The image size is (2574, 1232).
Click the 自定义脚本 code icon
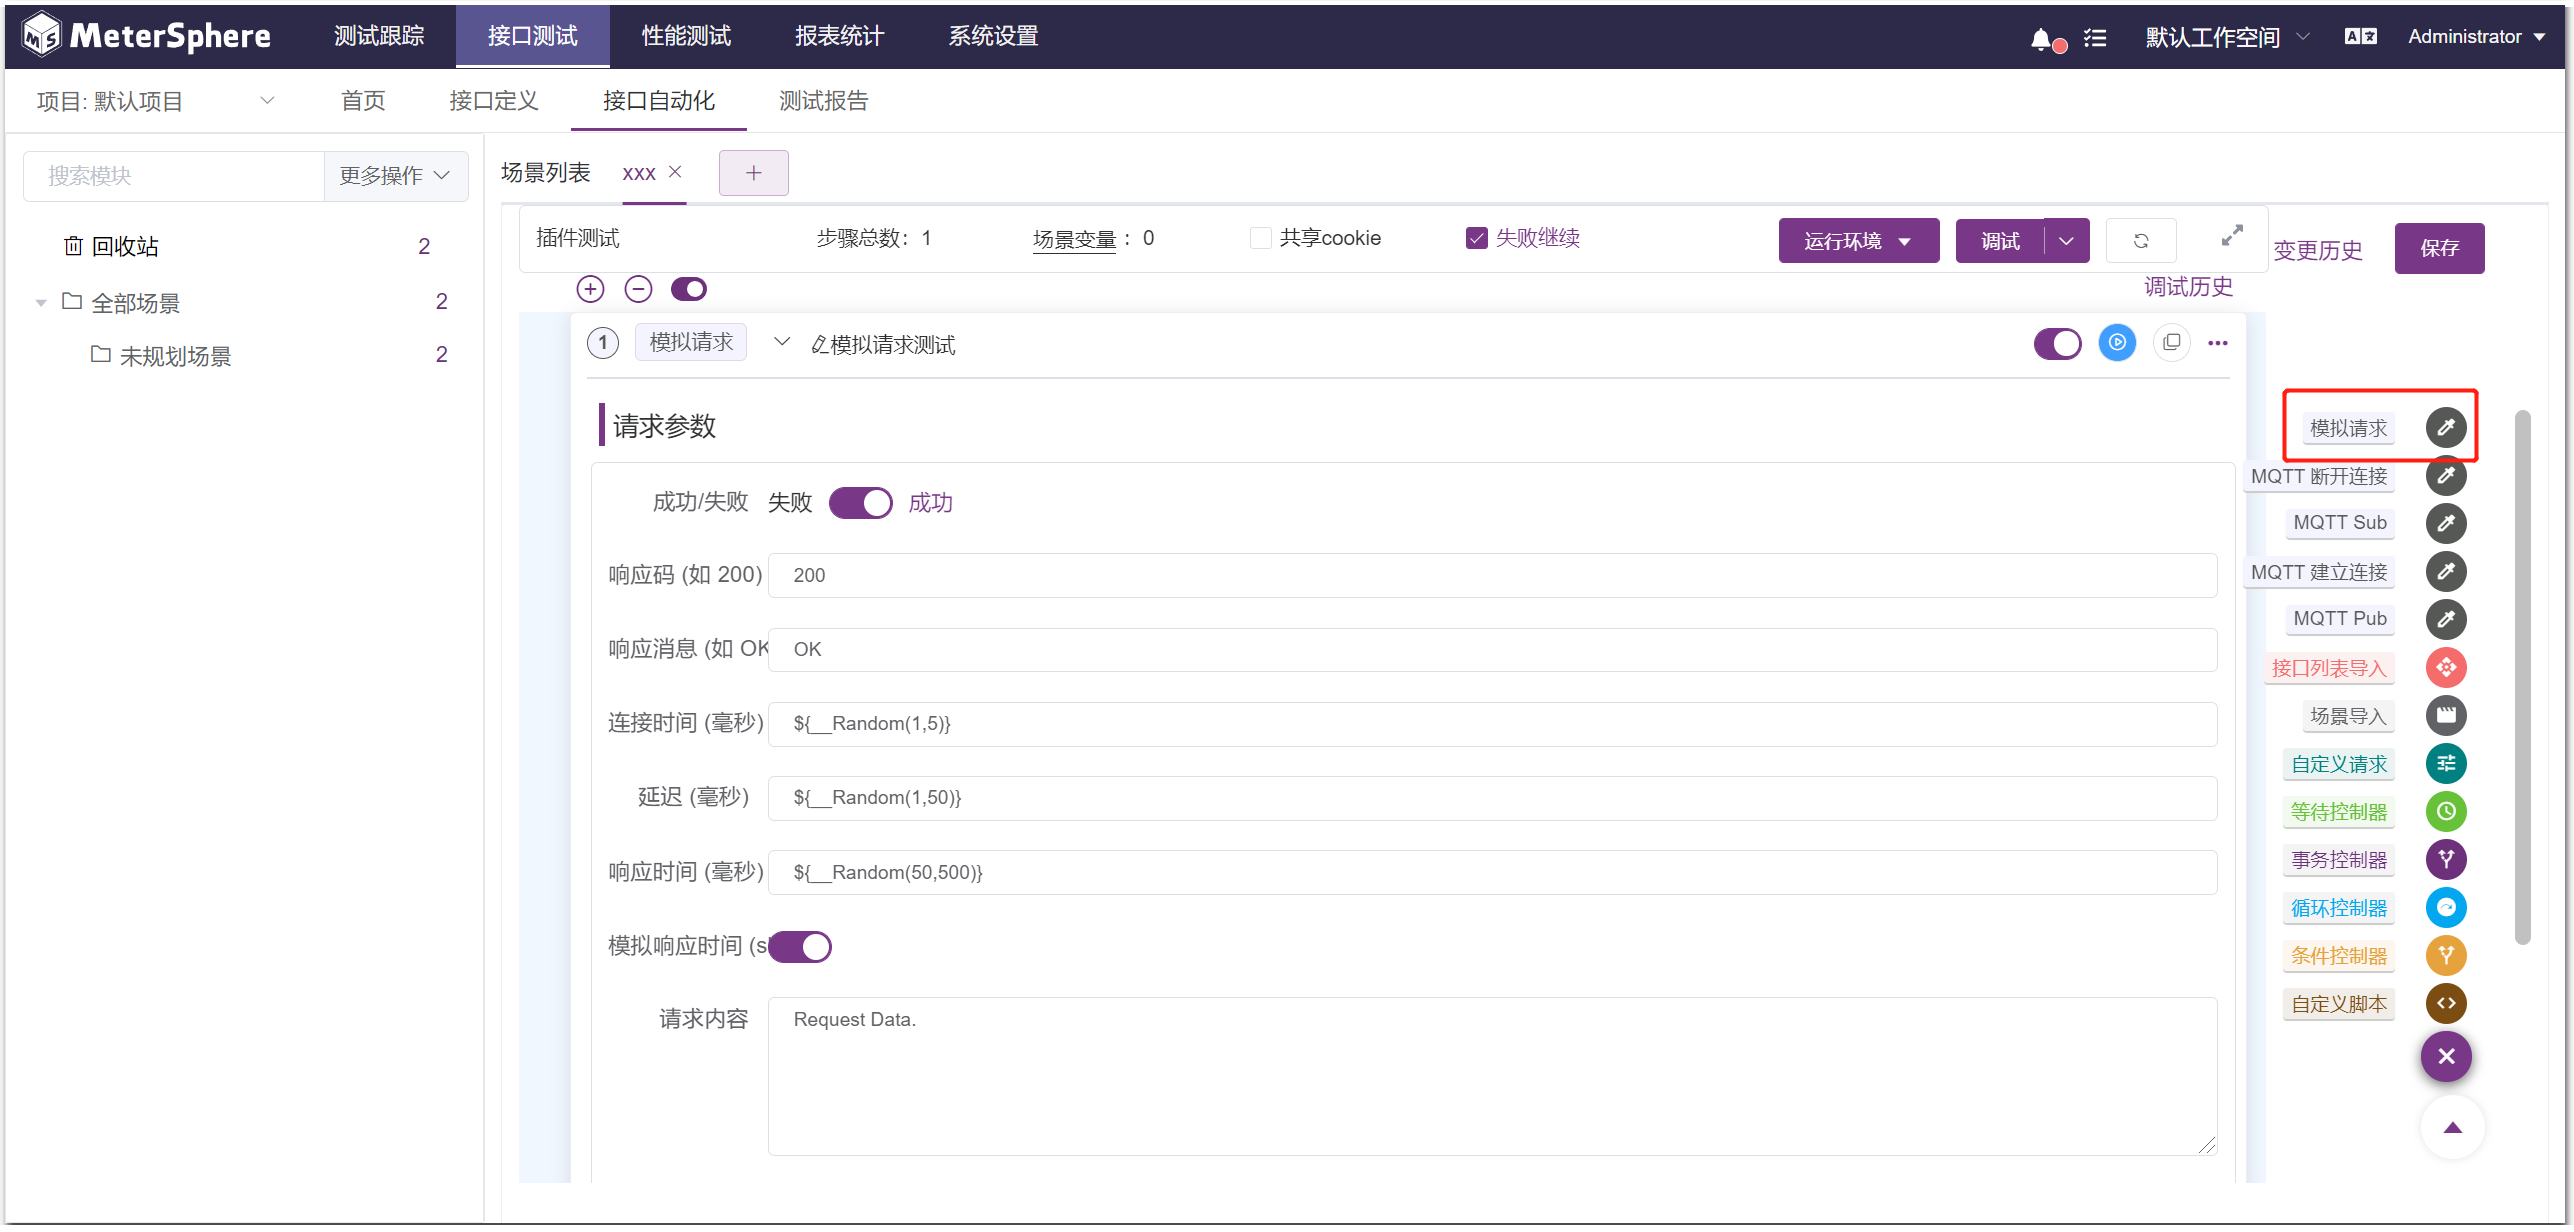point(2446,1004)
